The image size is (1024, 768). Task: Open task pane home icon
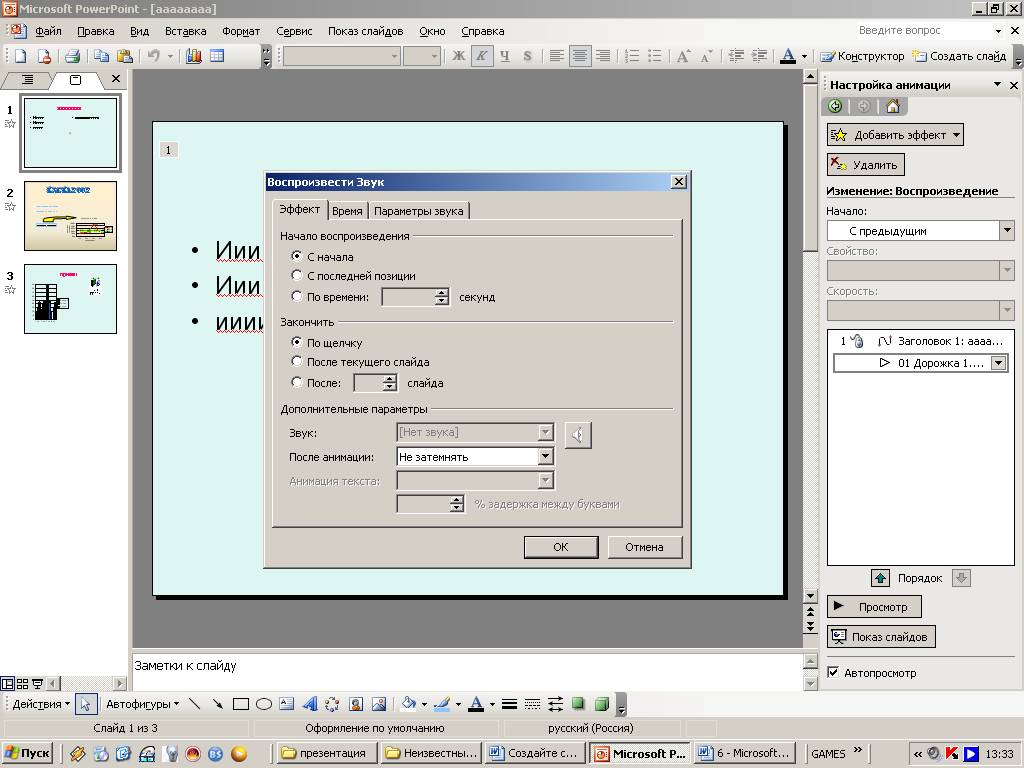893,106
